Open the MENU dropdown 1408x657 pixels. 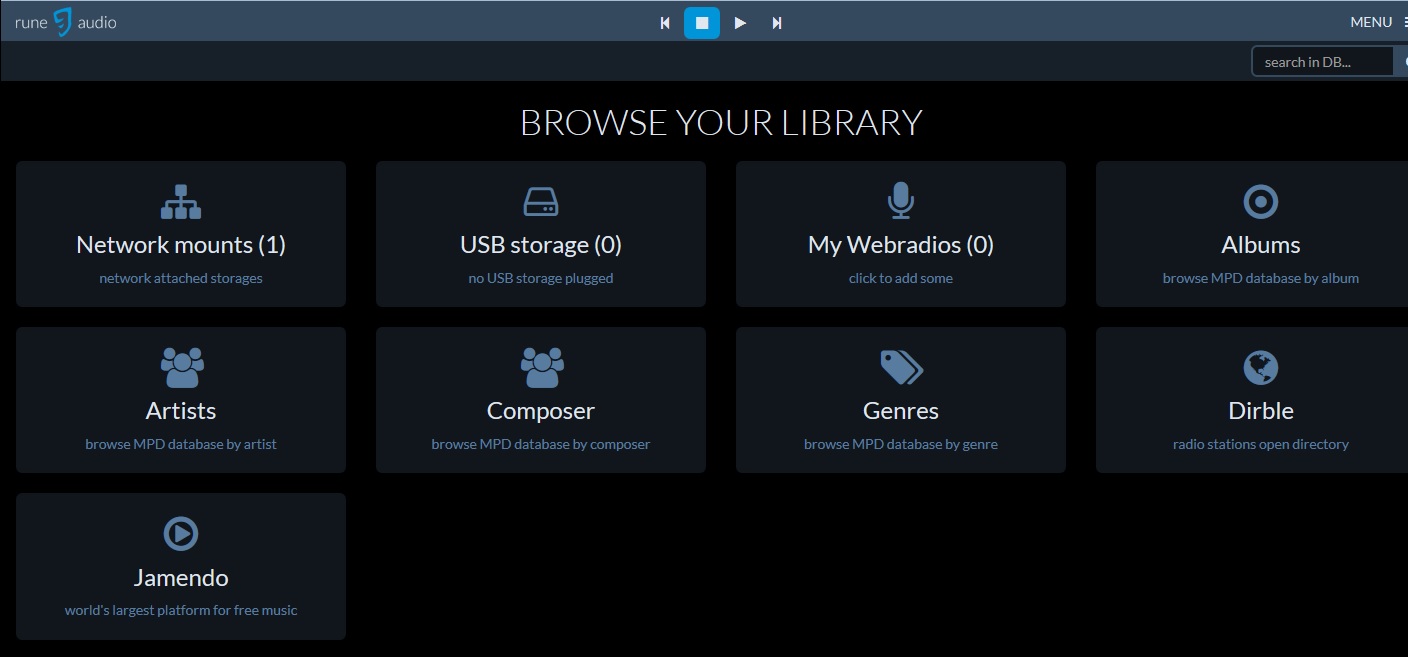[x=1376, y=22]
